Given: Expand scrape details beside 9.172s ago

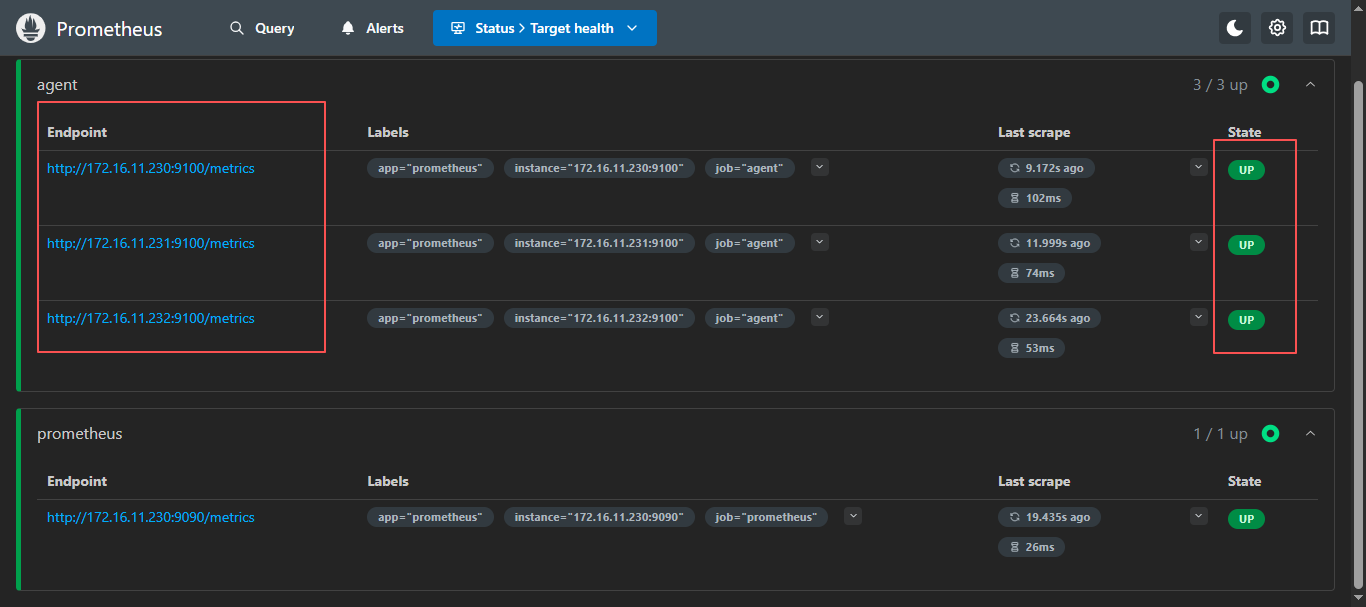Looking at the screenshot, I should pos(1199,167).
